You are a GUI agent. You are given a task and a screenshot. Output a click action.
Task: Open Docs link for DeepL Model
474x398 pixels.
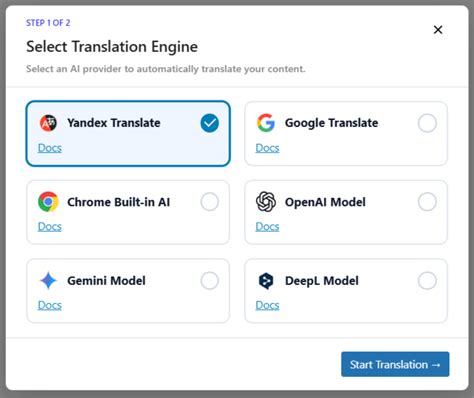pos(267,305)
